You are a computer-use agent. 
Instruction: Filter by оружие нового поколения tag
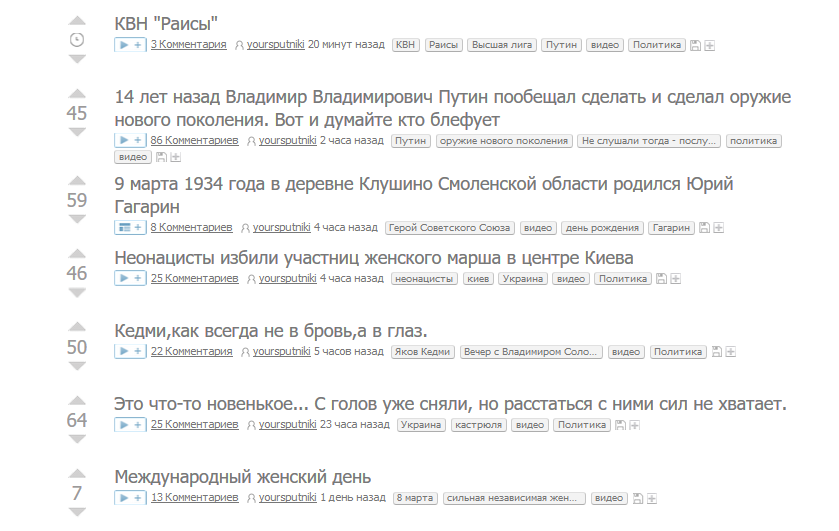pos(503,141)
